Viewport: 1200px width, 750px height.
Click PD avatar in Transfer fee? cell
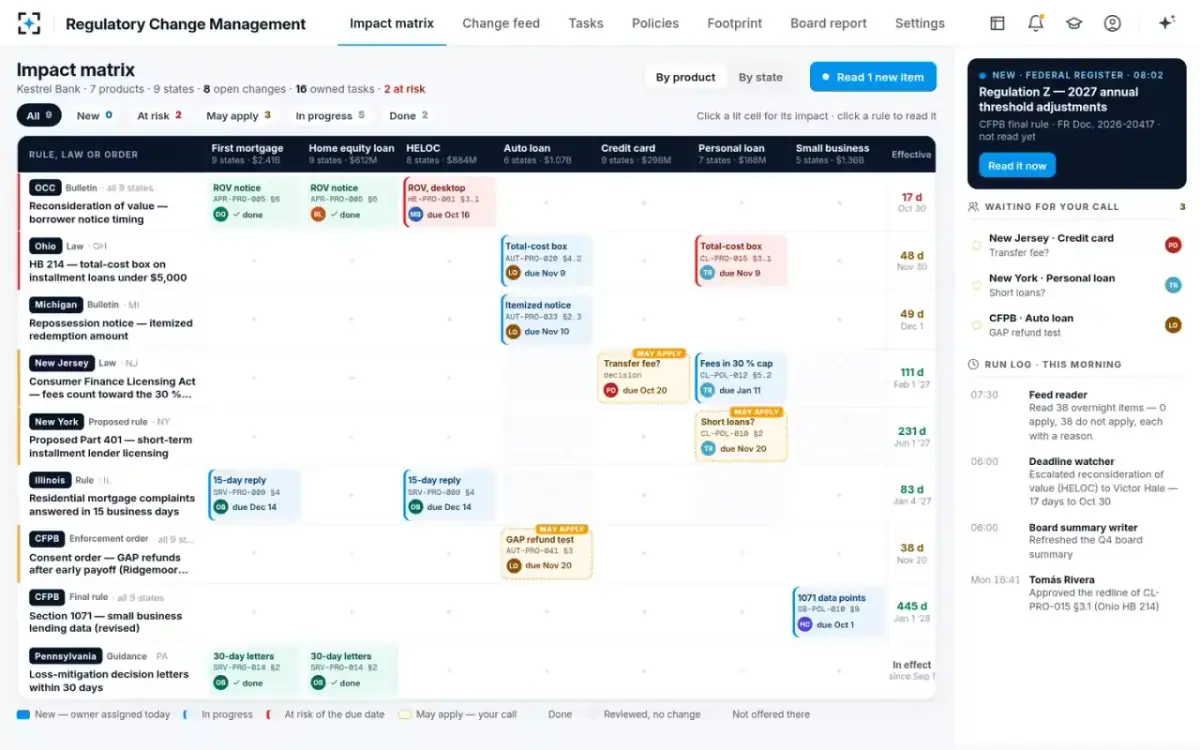tap(611, 390)
